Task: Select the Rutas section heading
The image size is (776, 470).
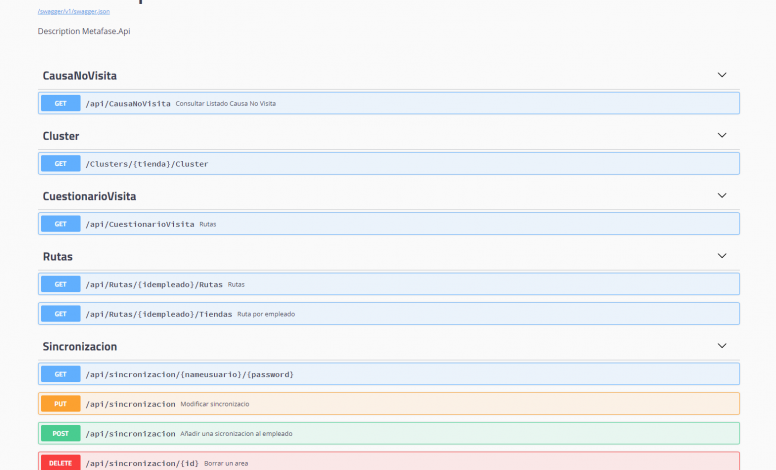Action: pyautogui.click(x=57, y=257)
